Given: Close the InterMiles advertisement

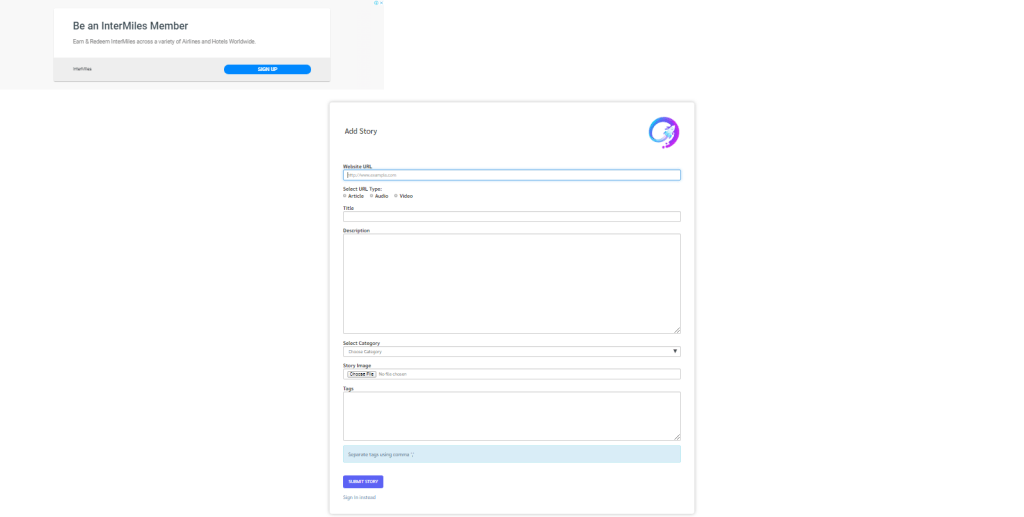Looking at the screenshot, I should coord(380,3).
